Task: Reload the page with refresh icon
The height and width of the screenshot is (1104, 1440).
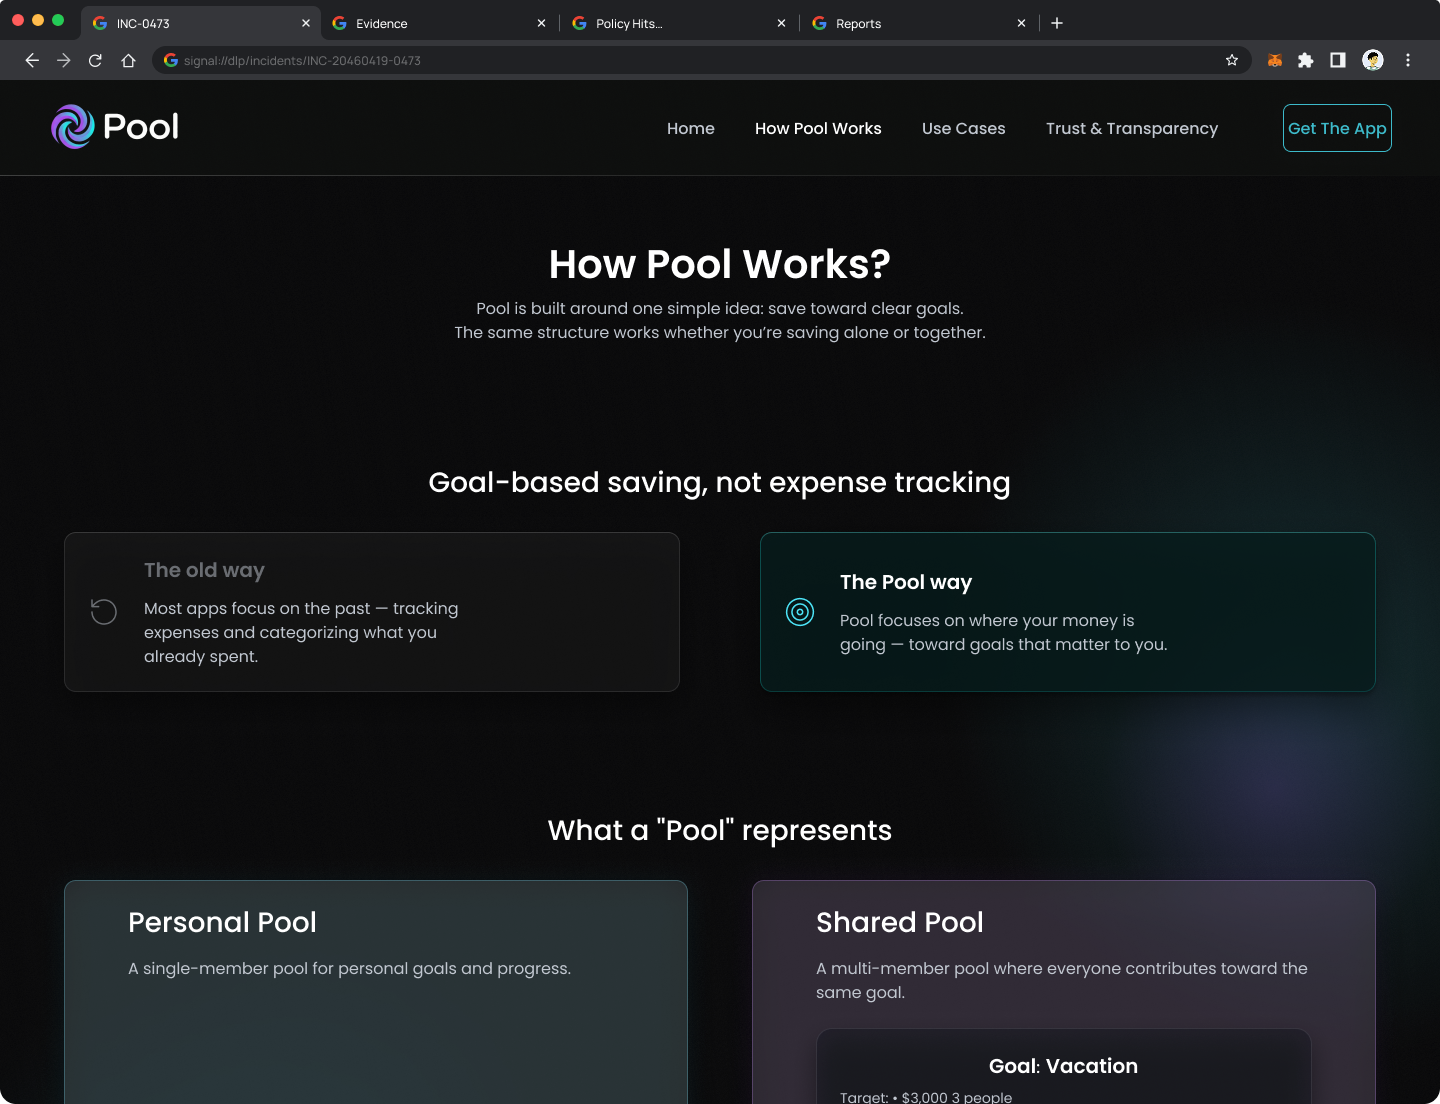Action: pyautogui.click(x=96, y=61)
